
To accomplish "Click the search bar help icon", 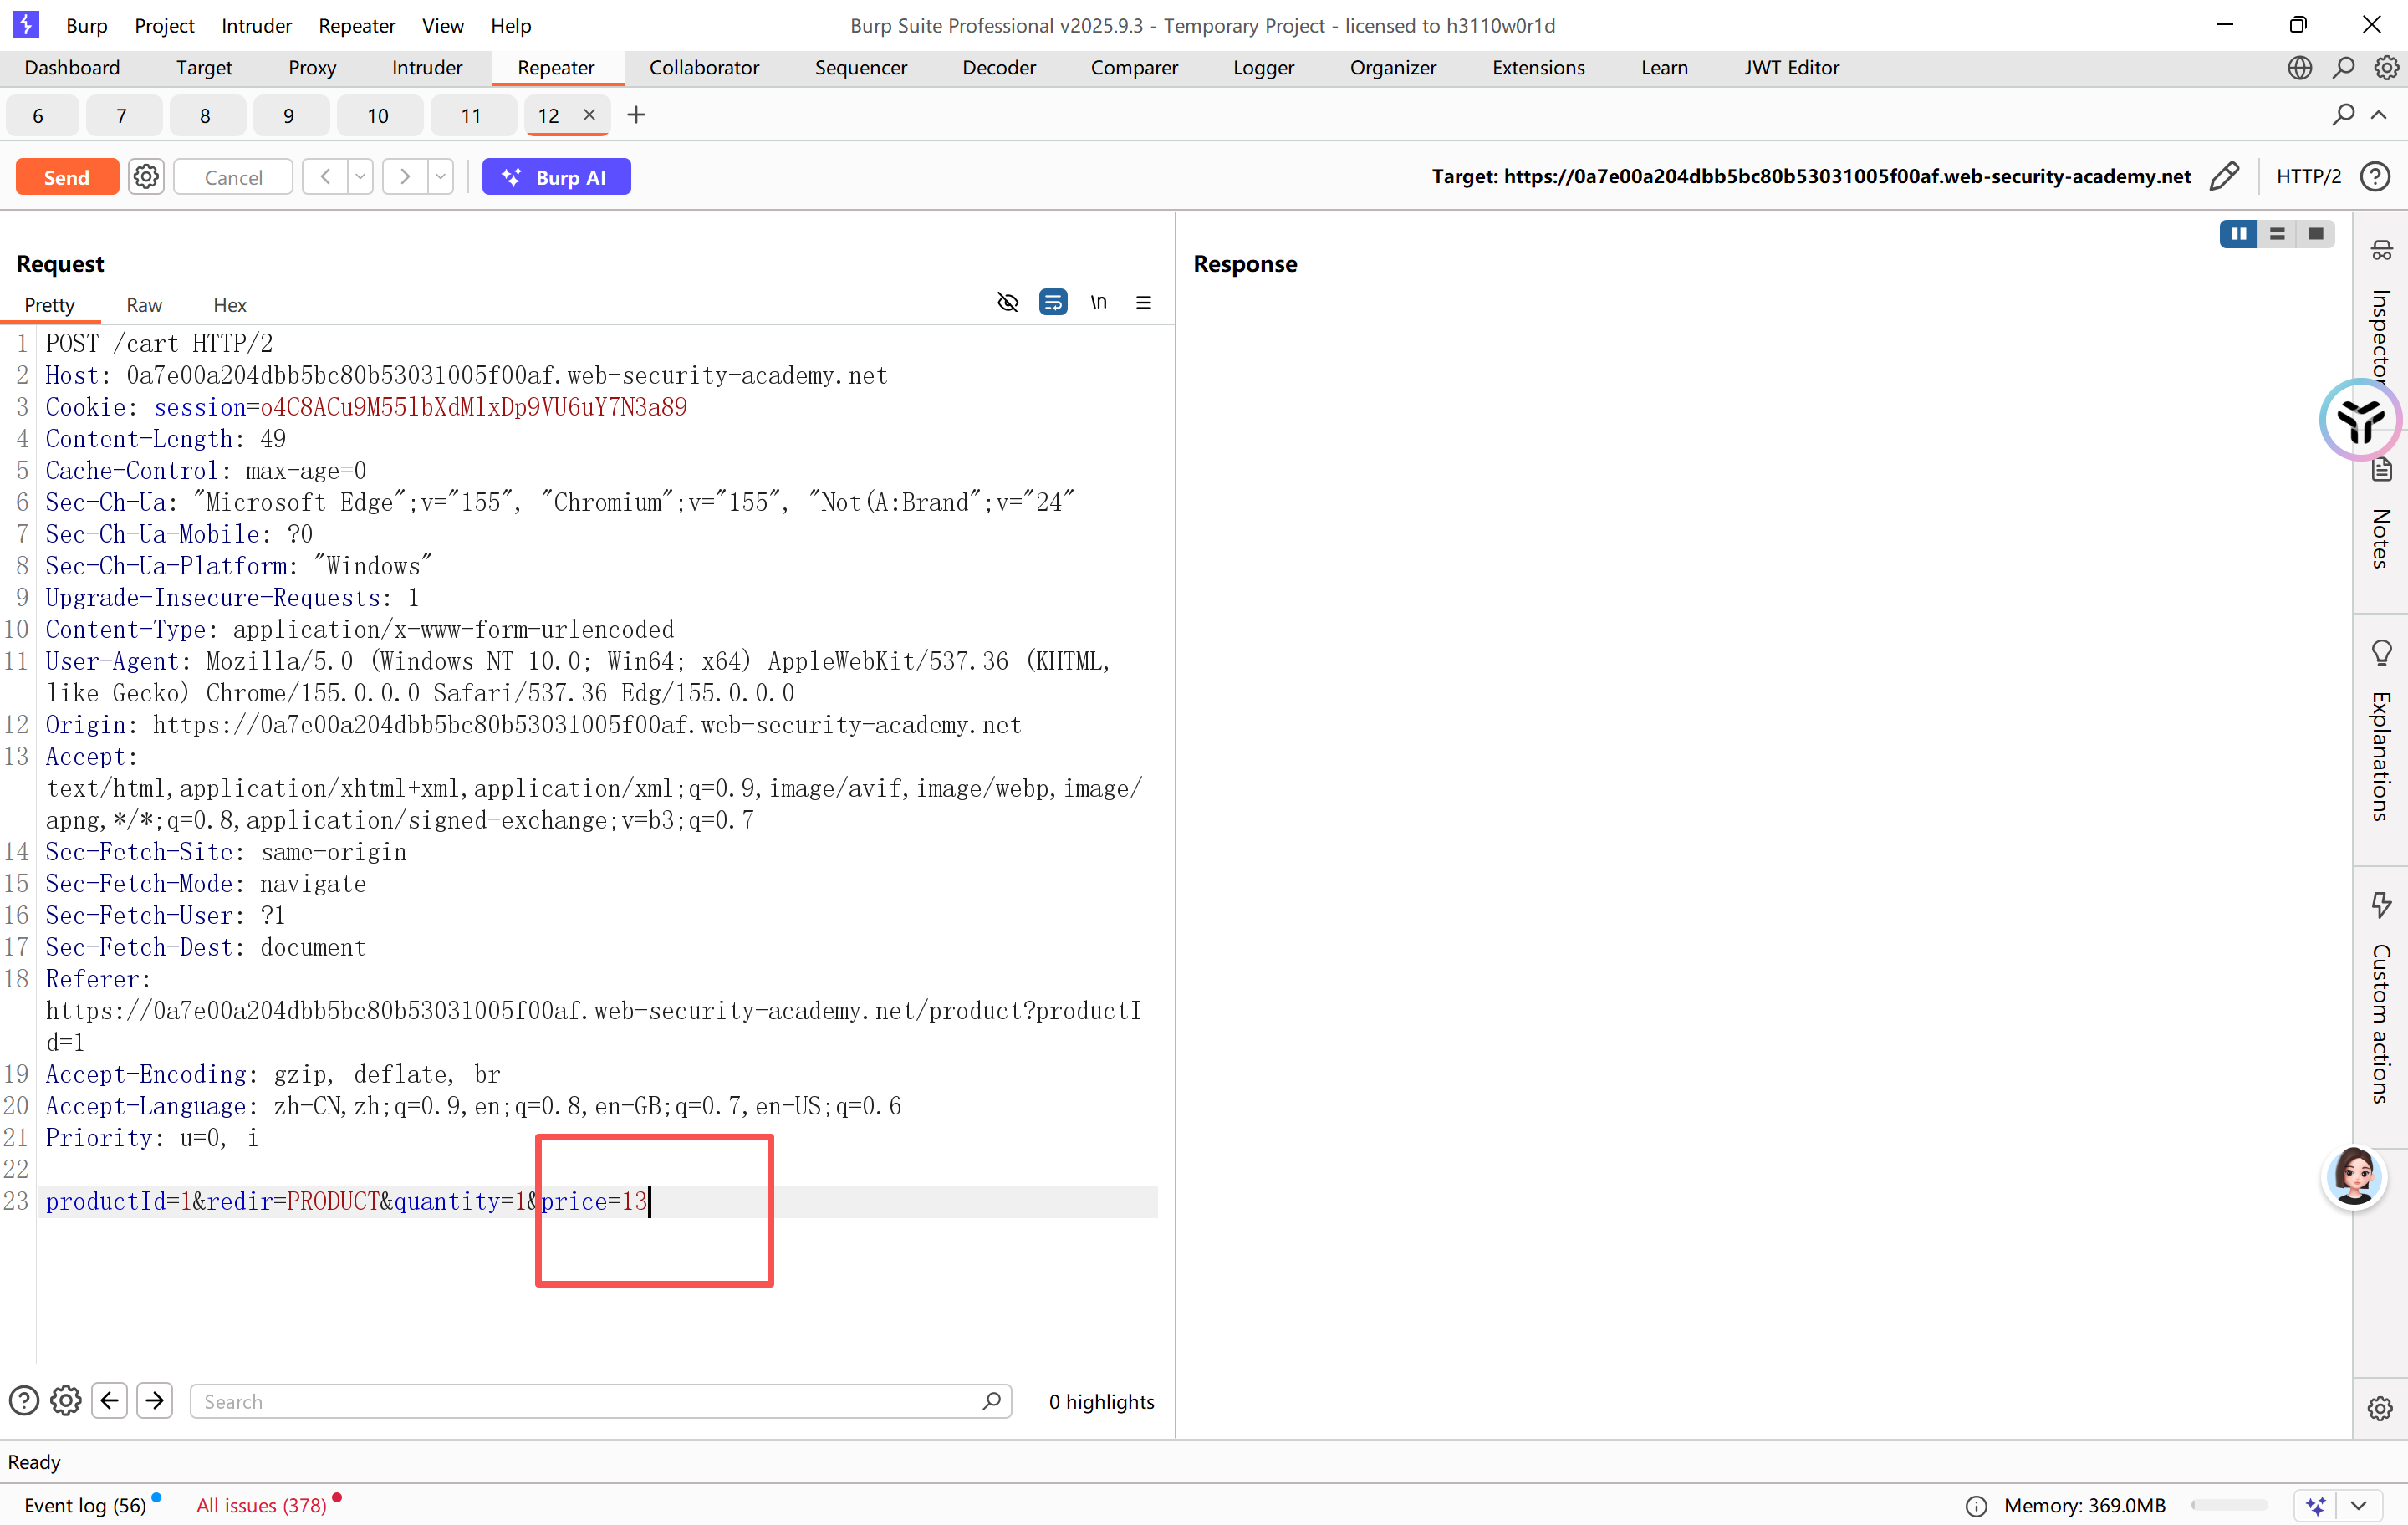I will pyautogui.click(x=24, y=1401).
